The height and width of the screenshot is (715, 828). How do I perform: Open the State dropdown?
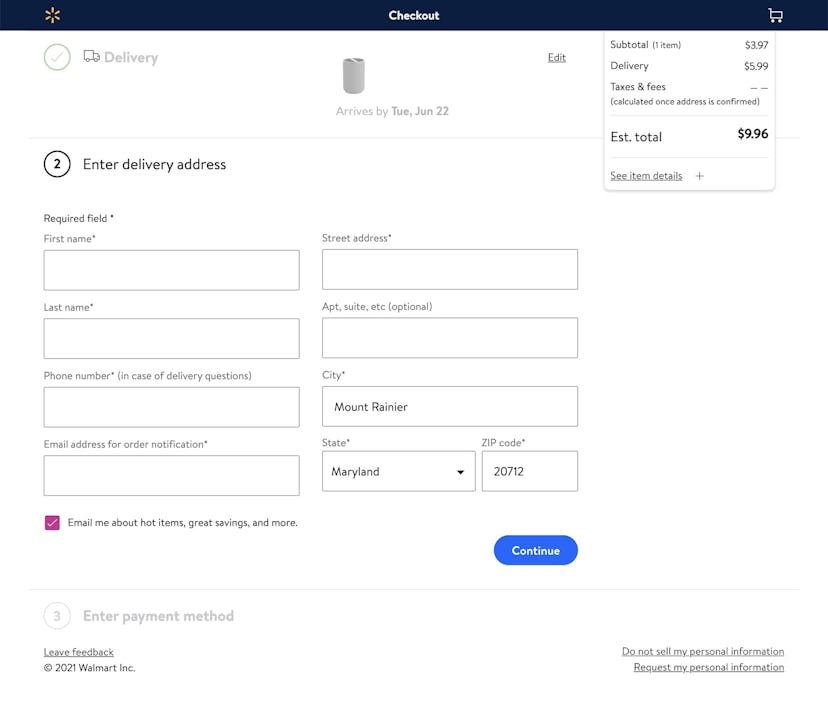click(398, 471)
